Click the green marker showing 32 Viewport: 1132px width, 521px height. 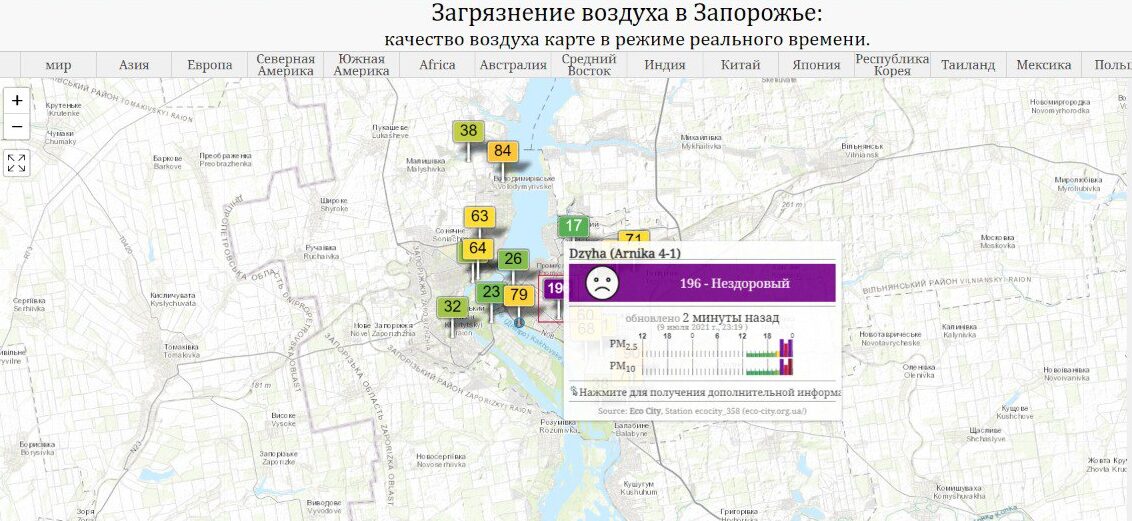coord(452,307)
